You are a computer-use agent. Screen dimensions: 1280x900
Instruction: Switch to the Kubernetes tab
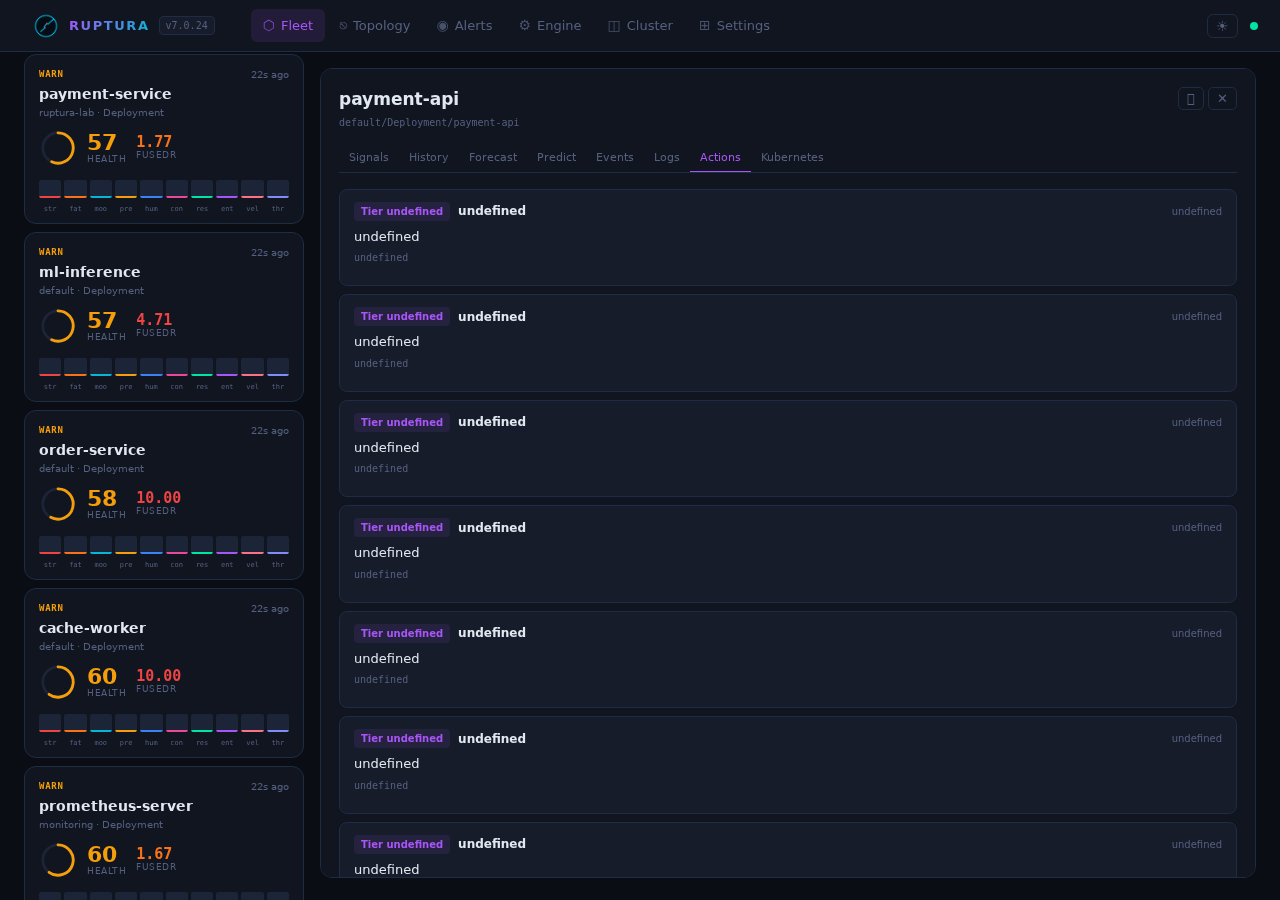[792, 158]
